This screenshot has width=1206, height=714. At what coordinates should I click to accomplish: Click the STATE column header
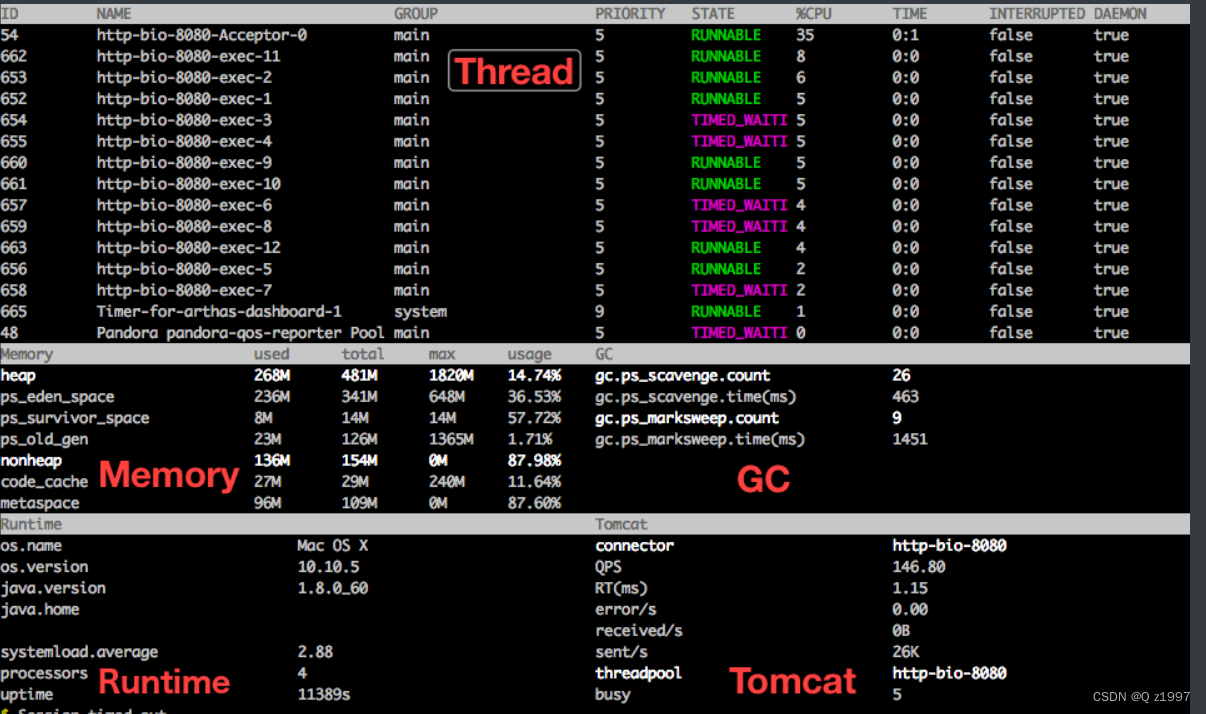tap(713, 14)
